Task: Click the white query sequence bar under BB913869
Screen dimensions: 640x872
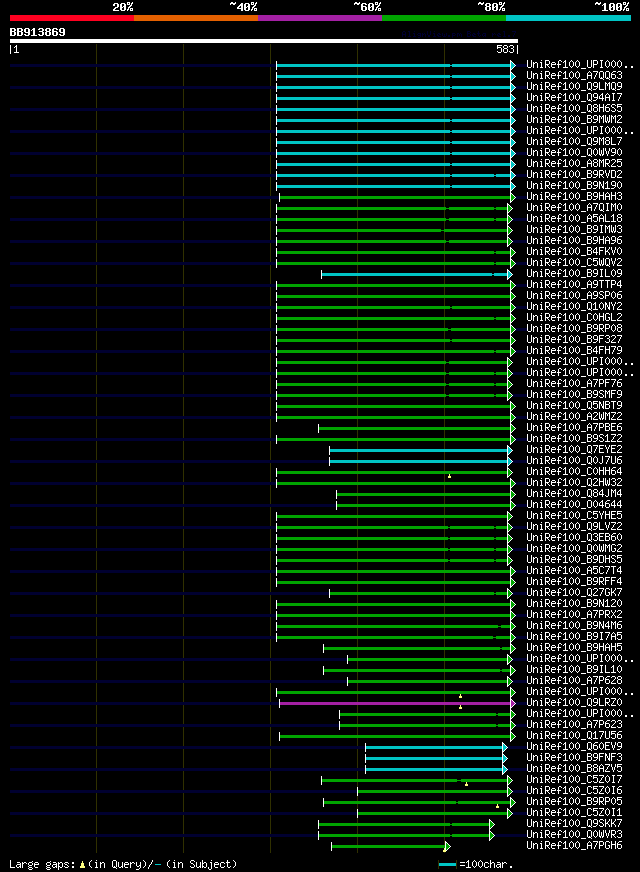Action: point(264,41)
